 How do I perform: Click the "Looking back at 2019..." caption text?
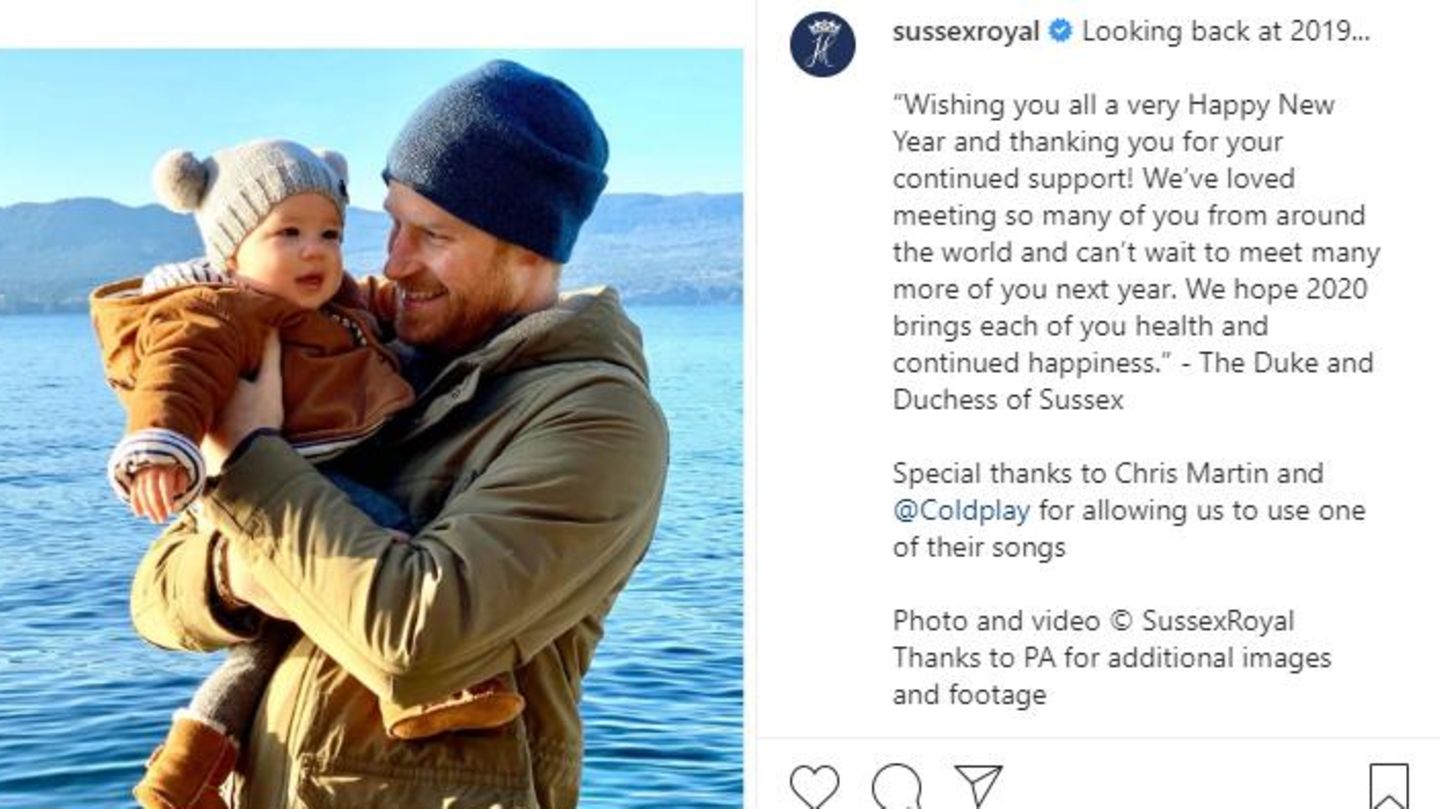pos(1225,31)
